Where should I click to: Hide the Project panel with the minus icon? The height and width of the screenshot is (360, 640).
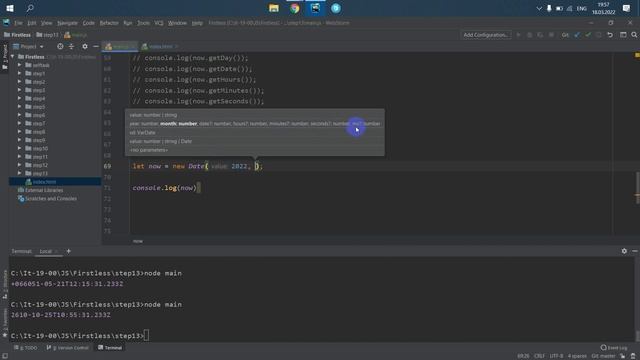[x=96, y=47]
